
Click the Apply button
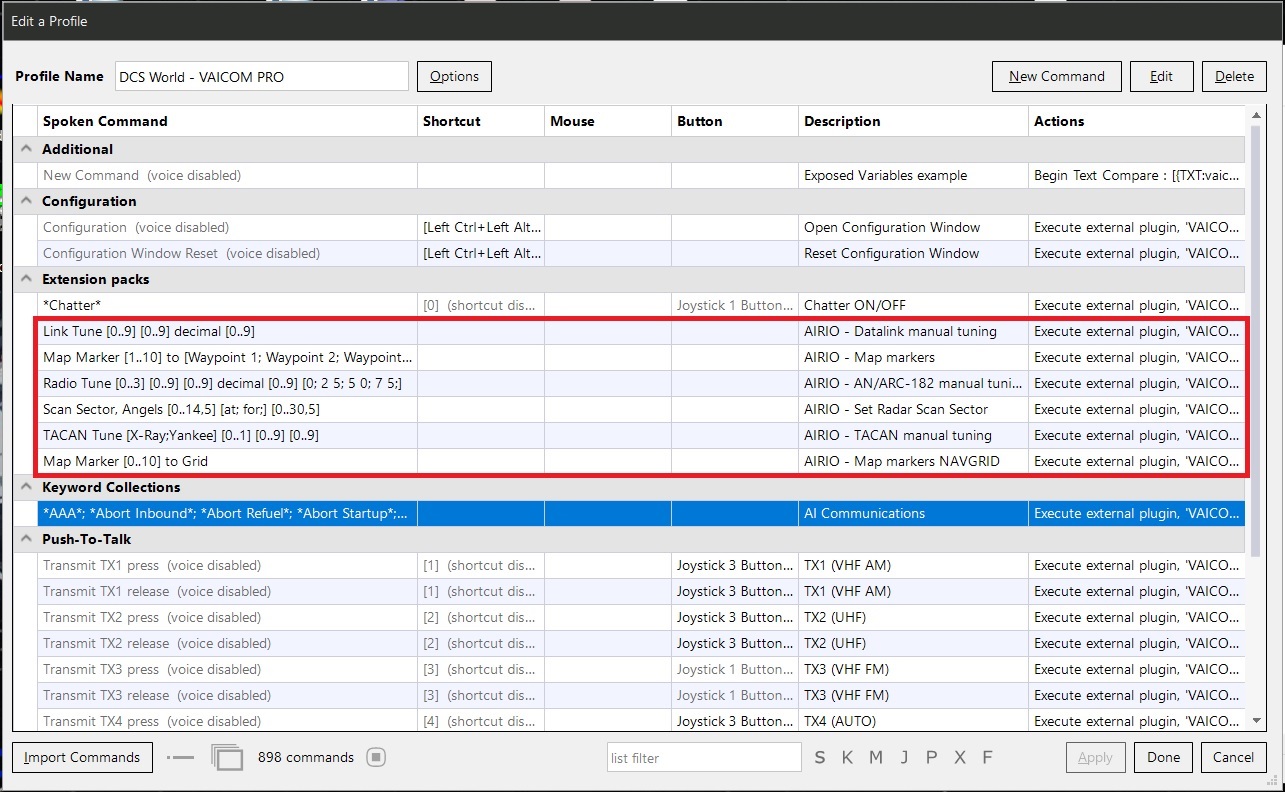click(x=1095, y=757)
